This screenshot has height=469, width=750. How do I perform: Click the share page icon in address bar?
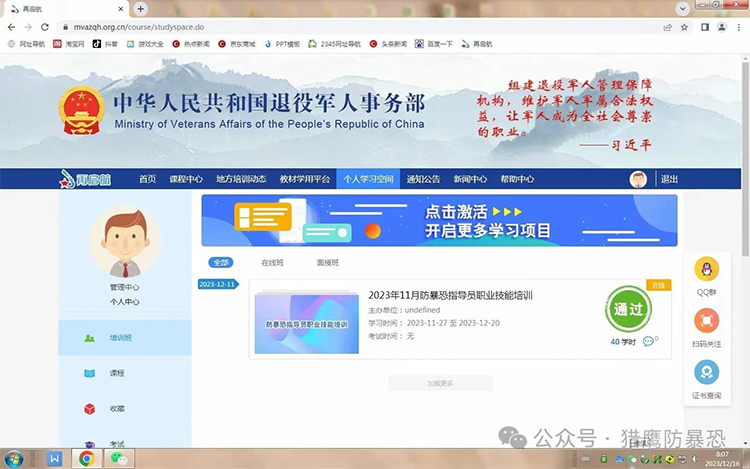coord(667,27)
